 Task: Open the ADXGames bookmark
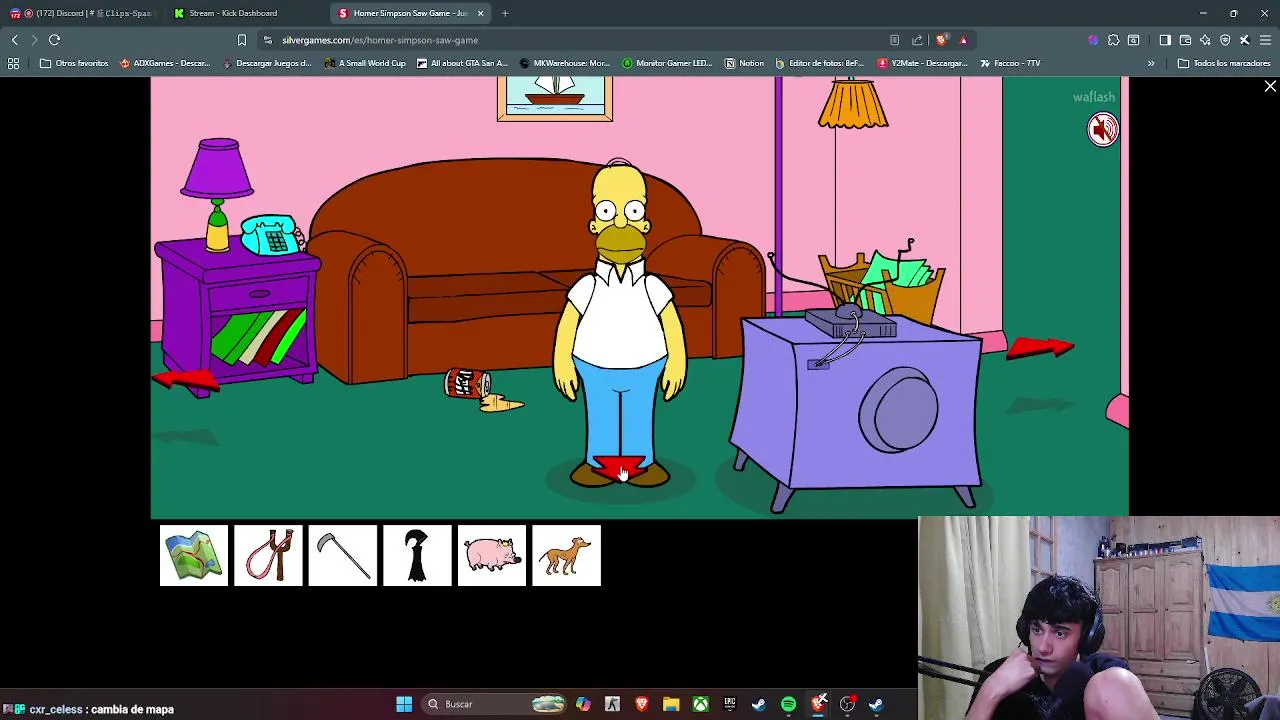coord(165,63)
